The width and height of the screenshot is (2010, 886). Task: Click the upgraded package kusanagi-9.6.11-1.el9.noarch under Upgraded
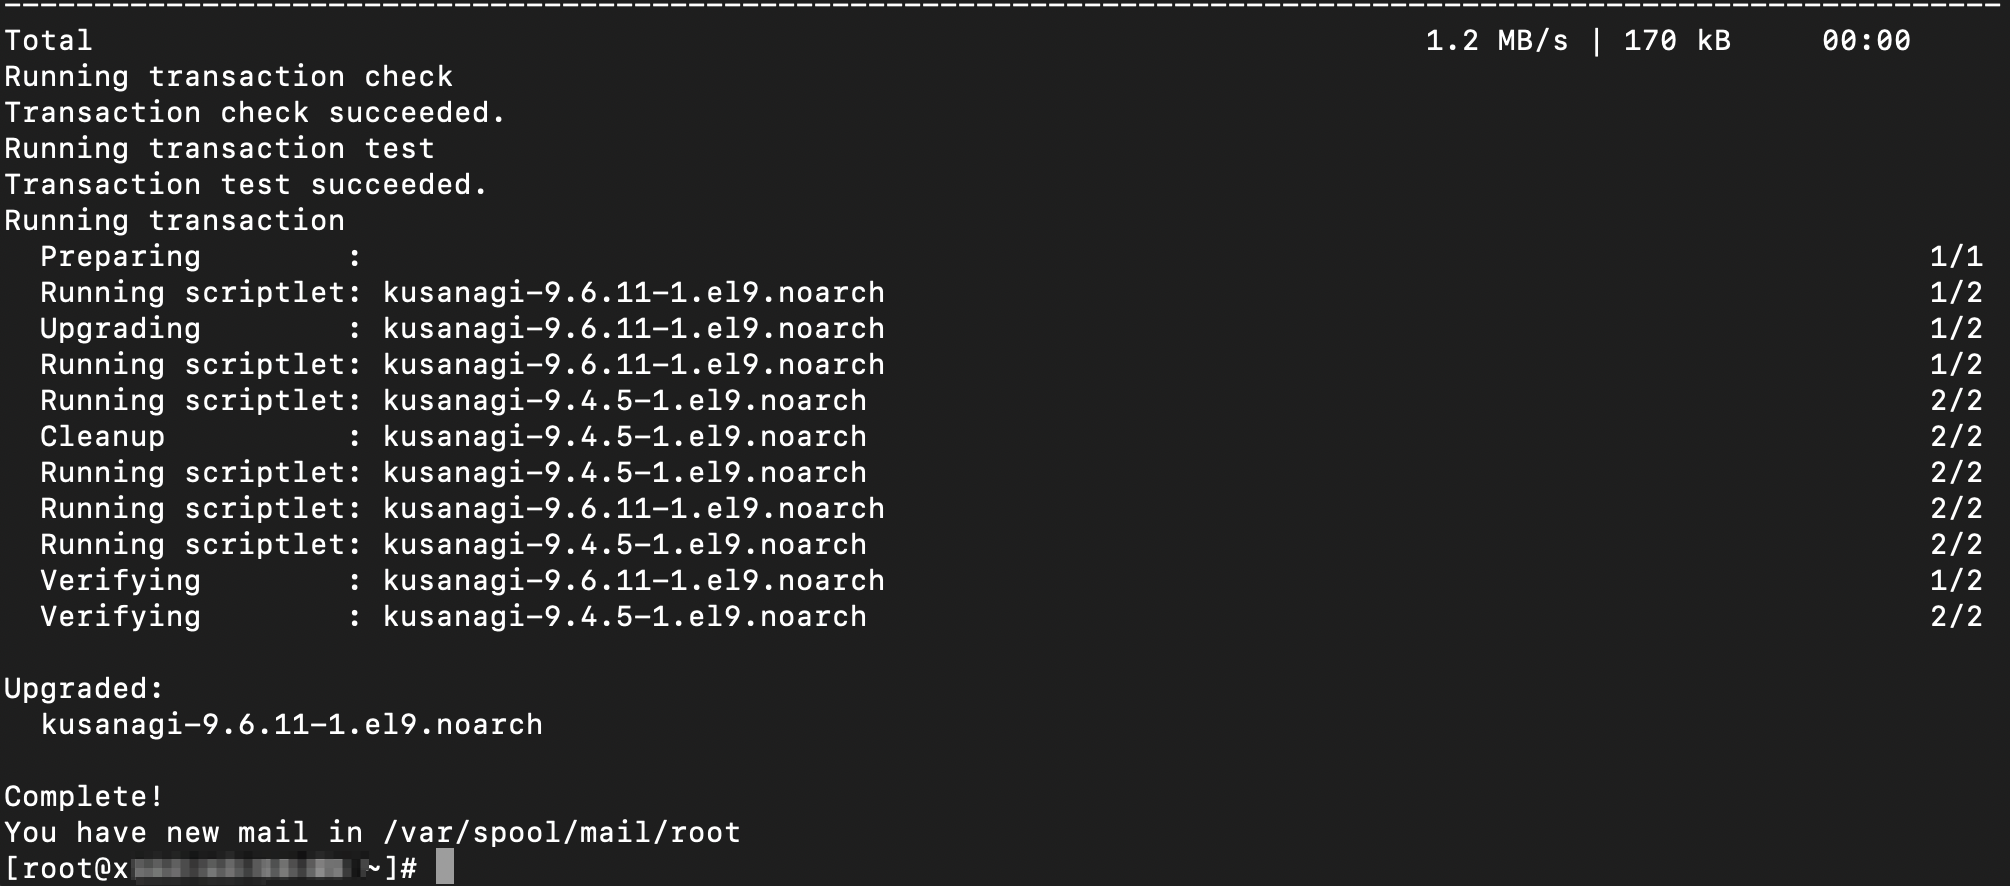tap(292, 724)
